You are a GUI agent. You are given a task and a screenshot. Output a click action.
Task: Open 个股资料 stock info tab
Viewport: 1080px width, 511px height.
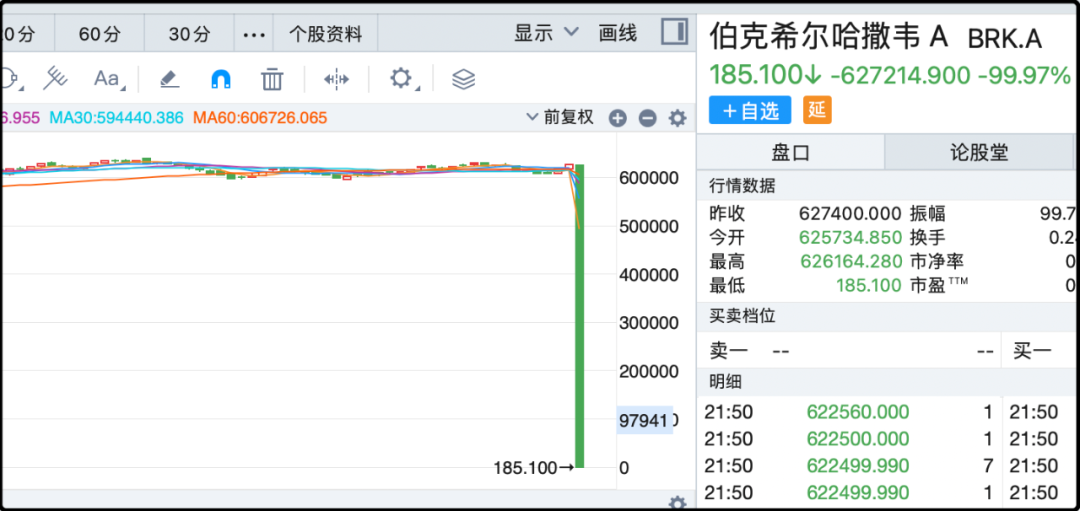click(x=325, y=34)
